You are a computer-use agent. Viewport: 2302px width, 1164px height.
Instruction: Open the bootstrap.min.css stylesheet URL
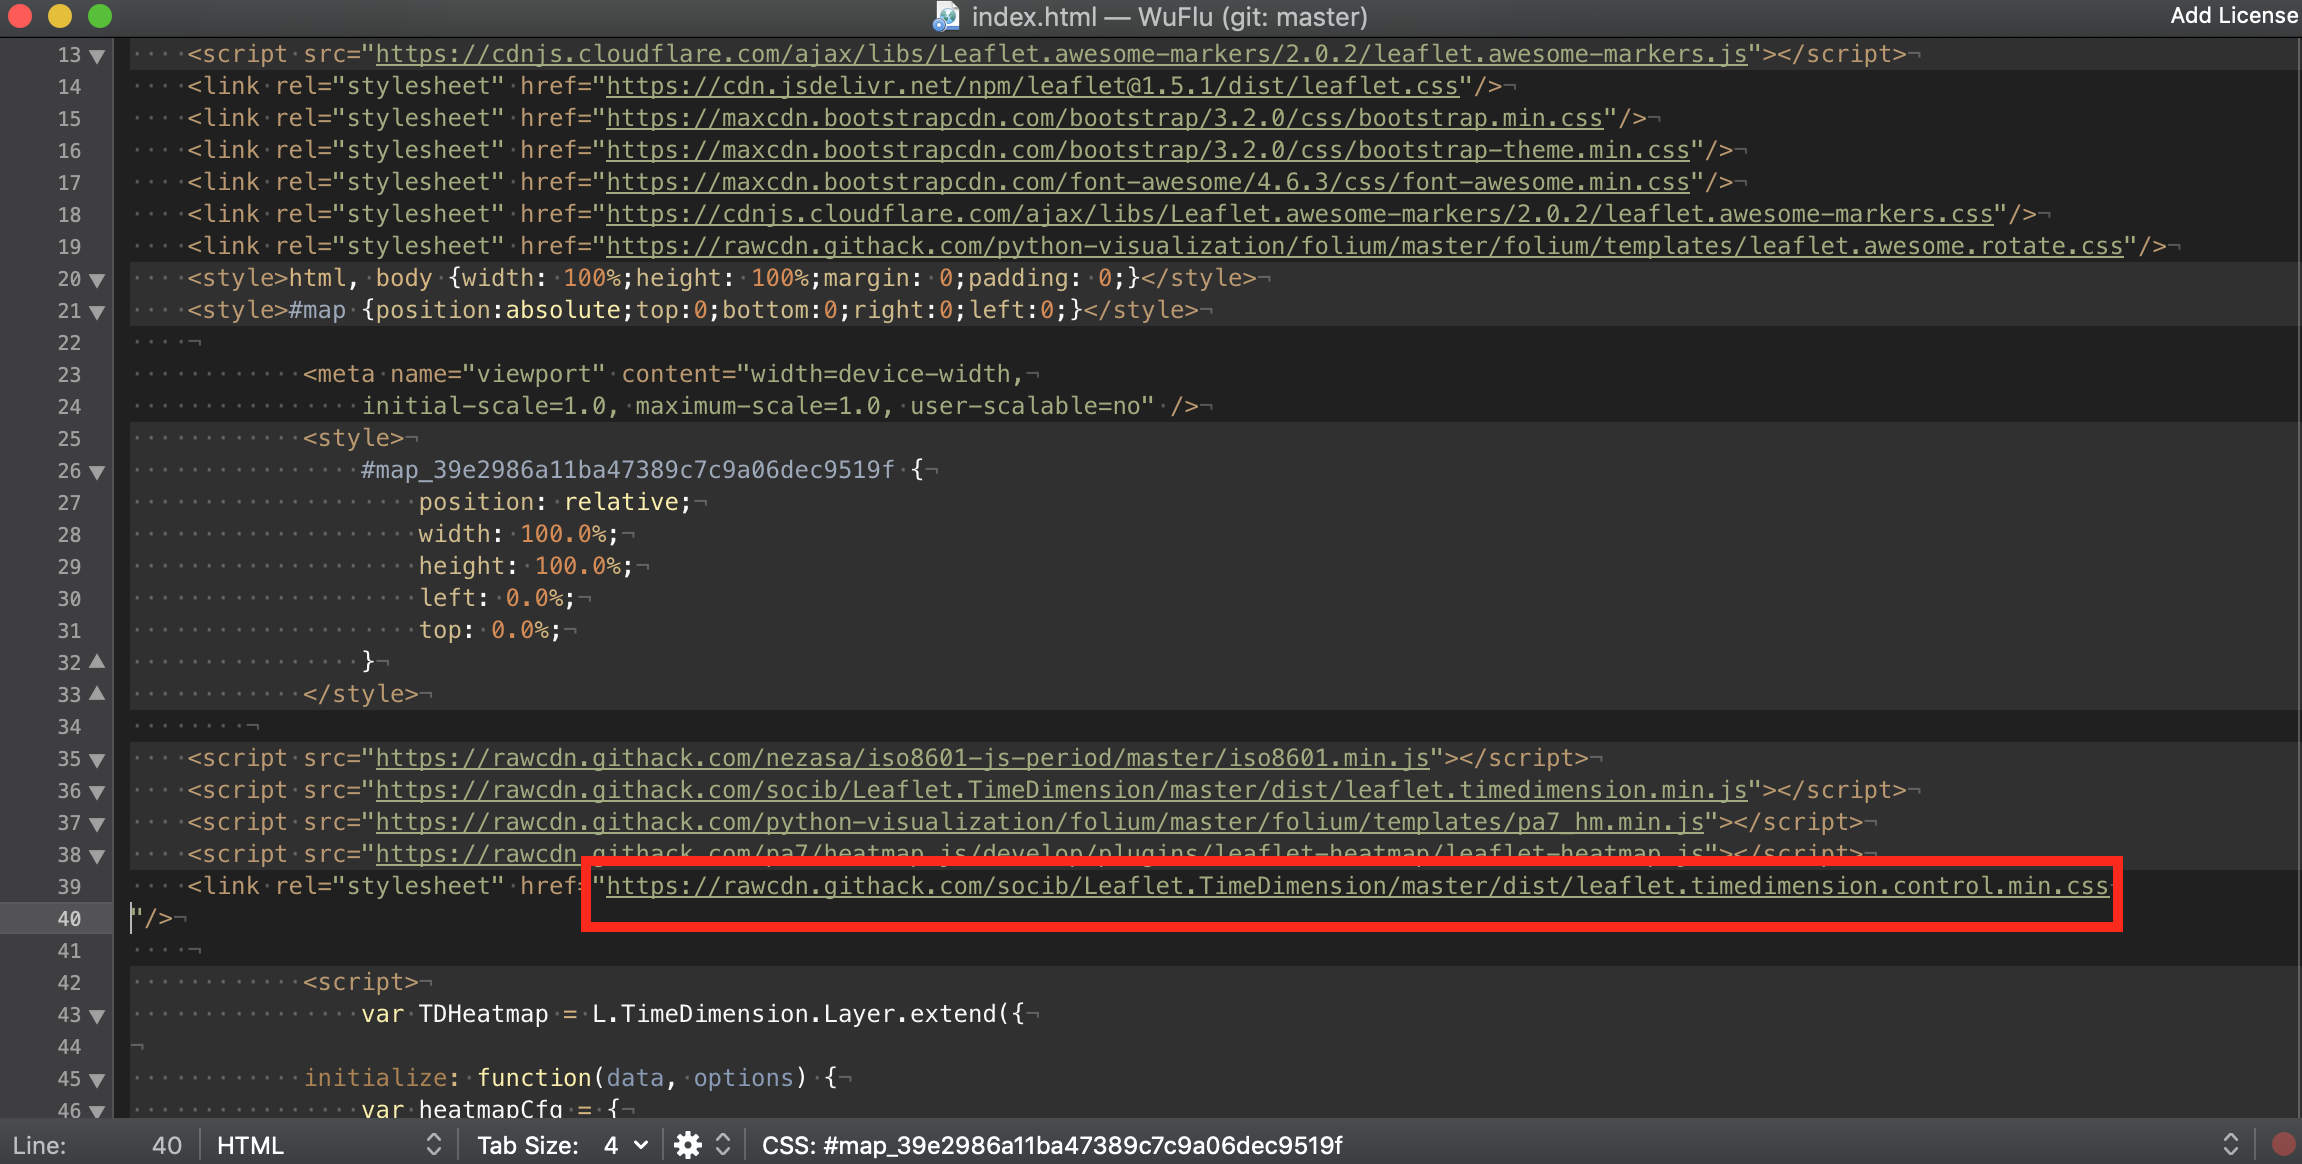[1100, 117]
